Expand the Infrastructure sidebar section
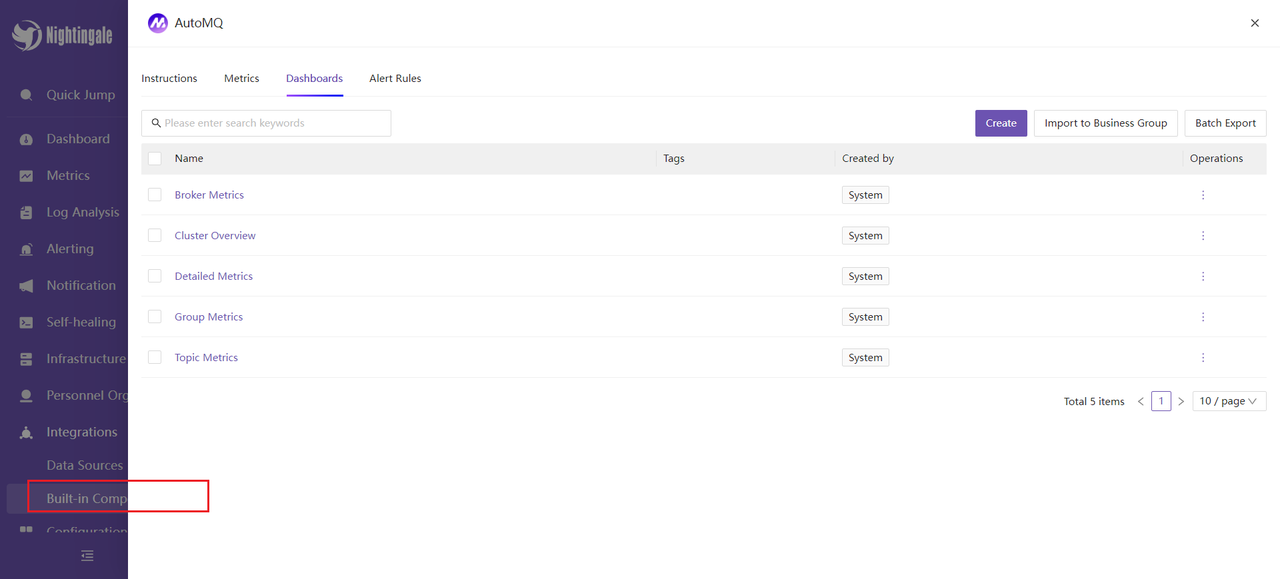This screenshot has height=579, width=1280. (x=85, y=359)
